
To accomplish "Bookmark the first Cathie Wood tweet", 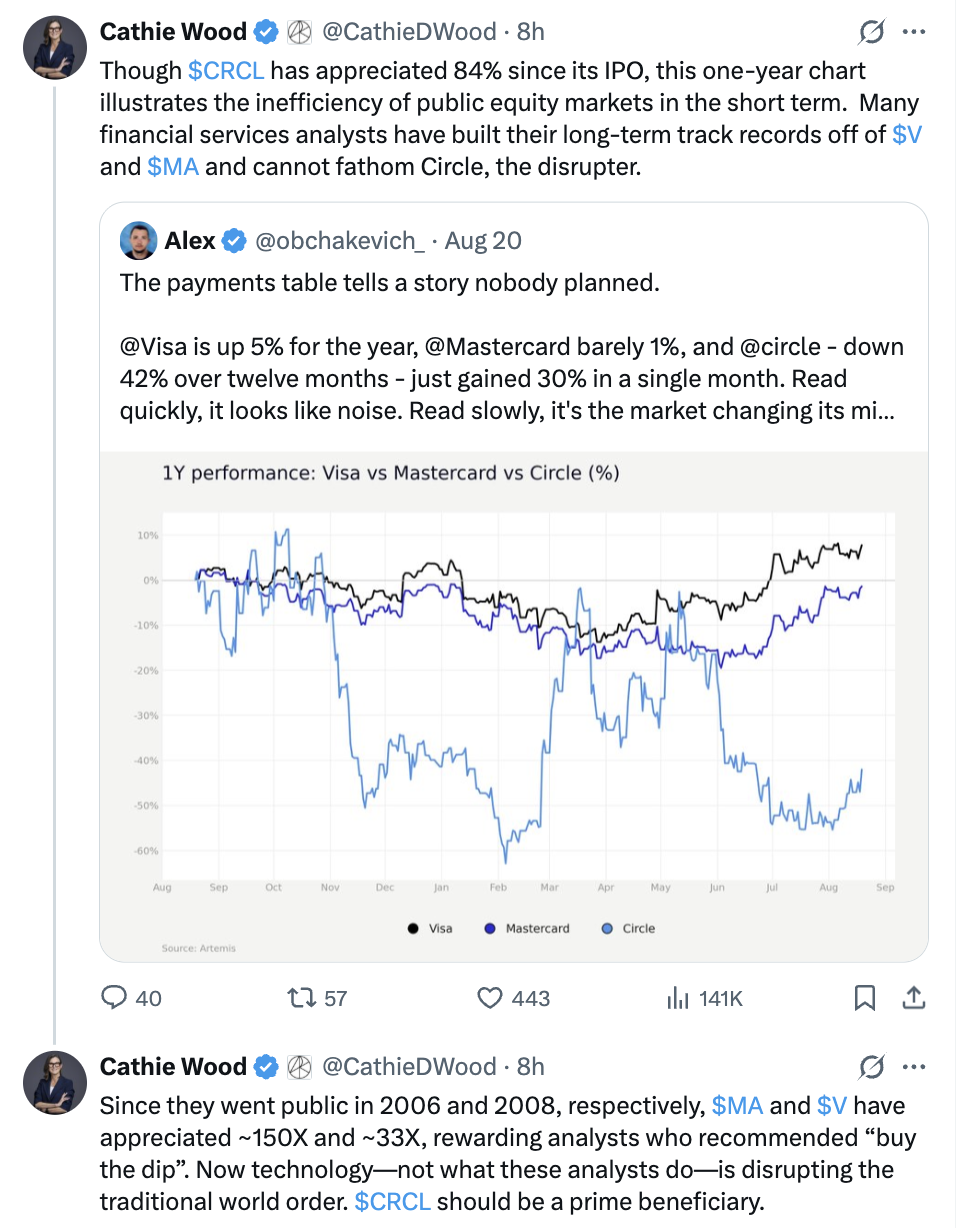I will (x=866, y=997).
